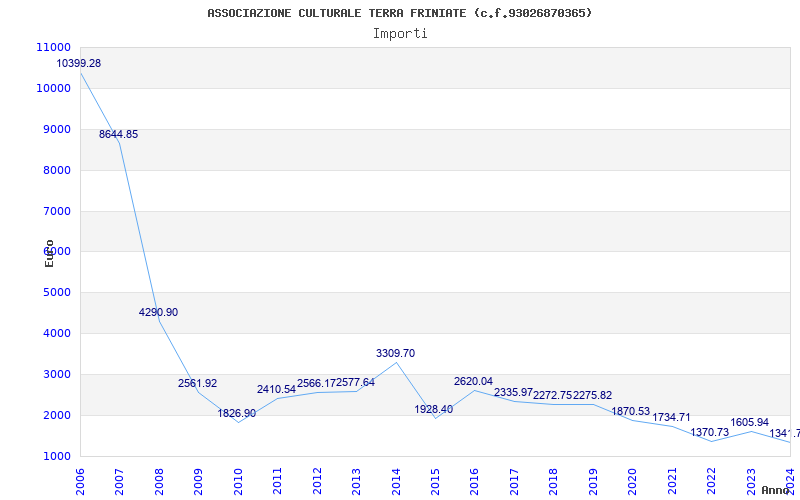This screenshot has height=500, width=800.
Task: Click the 2012 year axis label
Action: 317,482
